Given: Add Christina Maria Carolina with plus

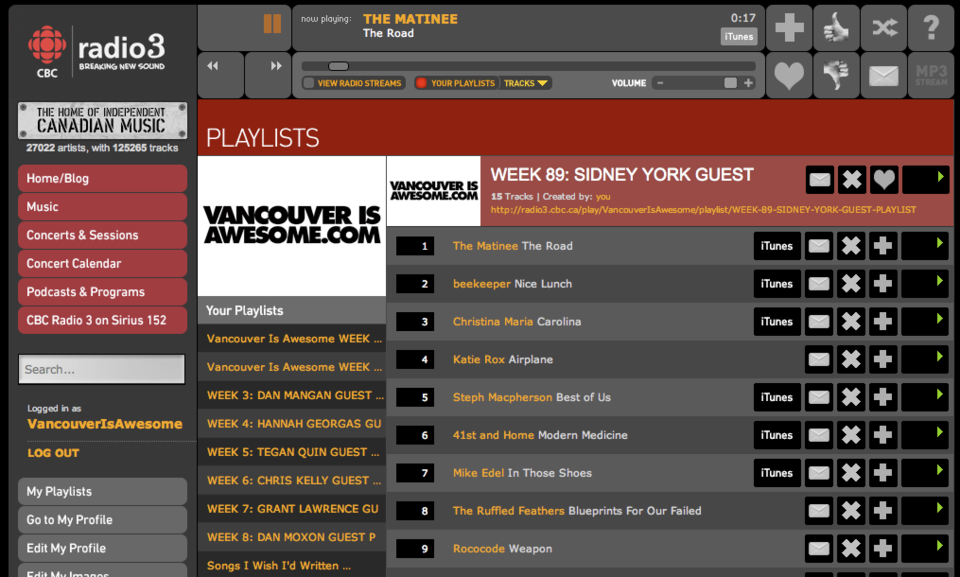Looking at the screenshot, I should click(x=882, y=322).
